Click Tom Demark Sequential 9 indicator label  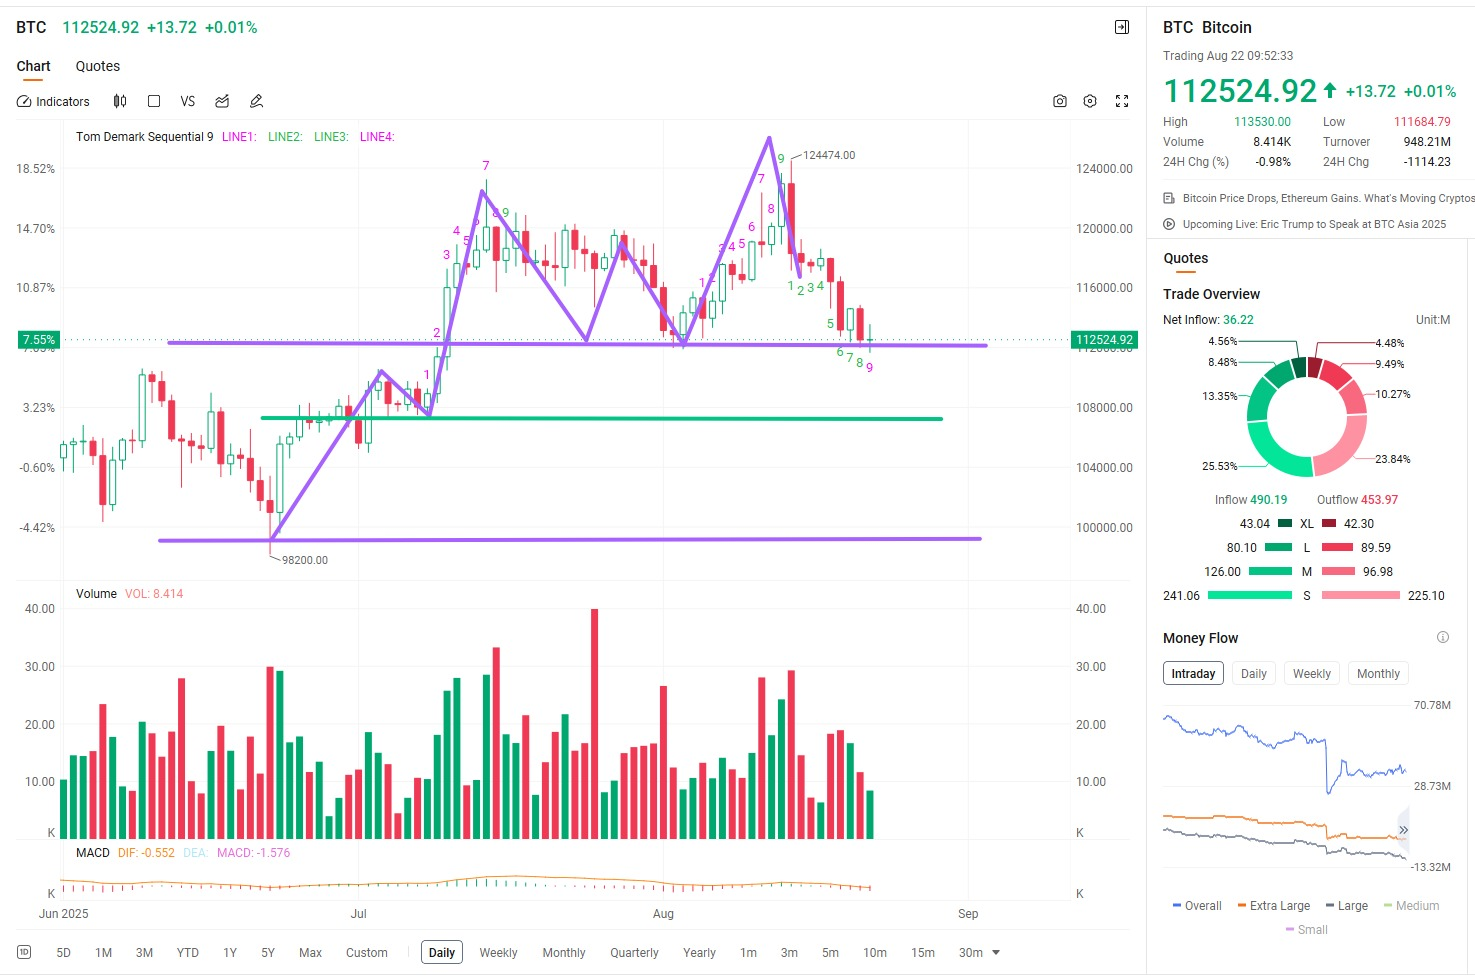point(145,137)
